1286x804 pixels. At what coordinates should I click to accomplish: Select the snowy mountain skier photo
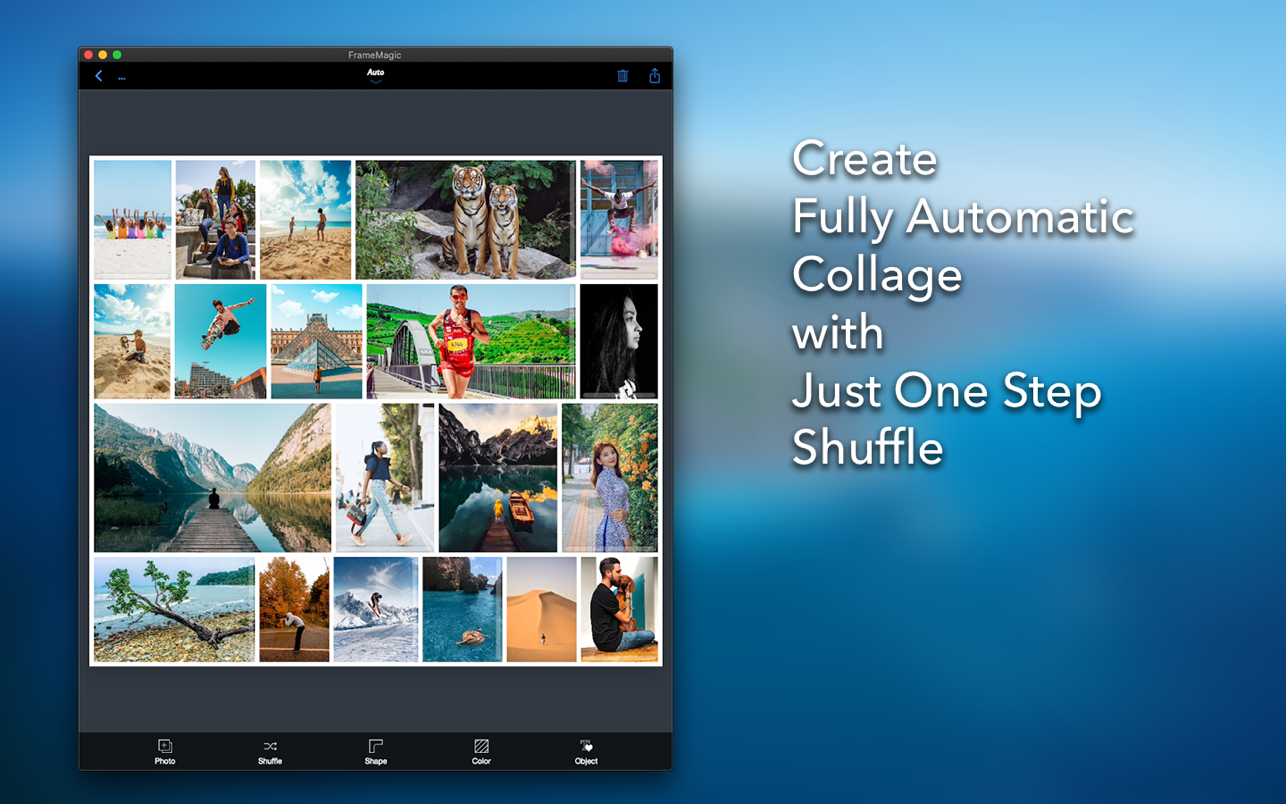coord(376,609)
